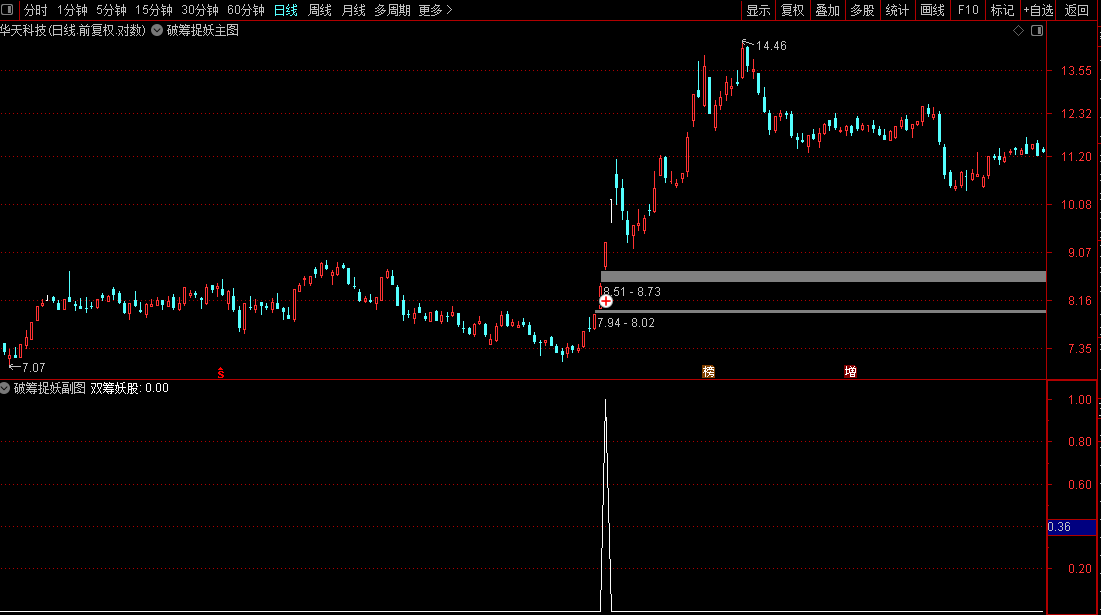Image resolution: width=1101 pixels, height=615 pixels.
Task: Expand the 破筹捉妖主图 indicator dropdown
Action: (x=157, y=30)
